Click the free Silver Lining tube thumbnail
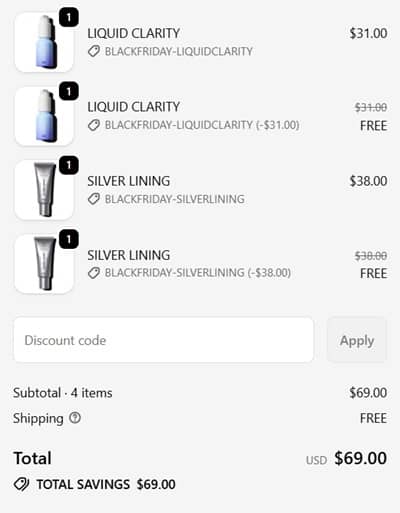Screen dimensions: 400x513 point(44,264)
